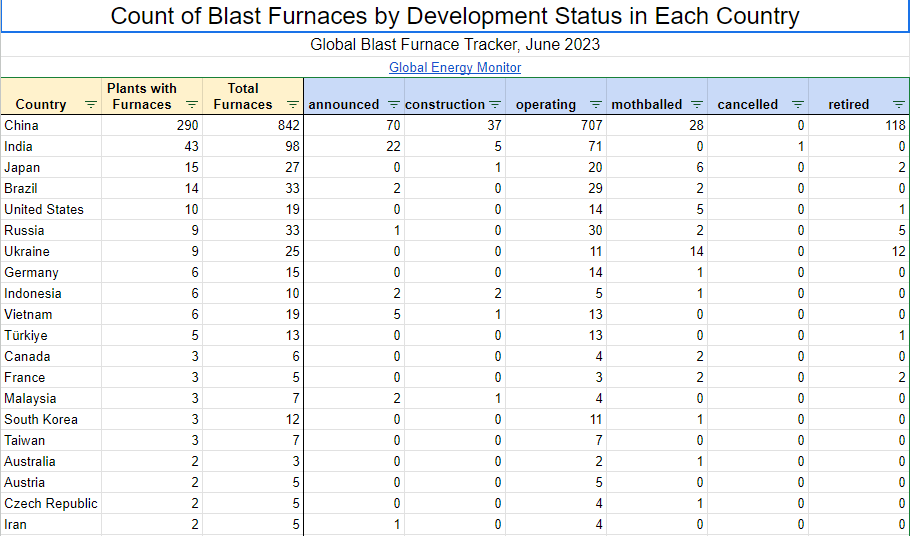Select the Australia country cell

(x=51, y=461)
